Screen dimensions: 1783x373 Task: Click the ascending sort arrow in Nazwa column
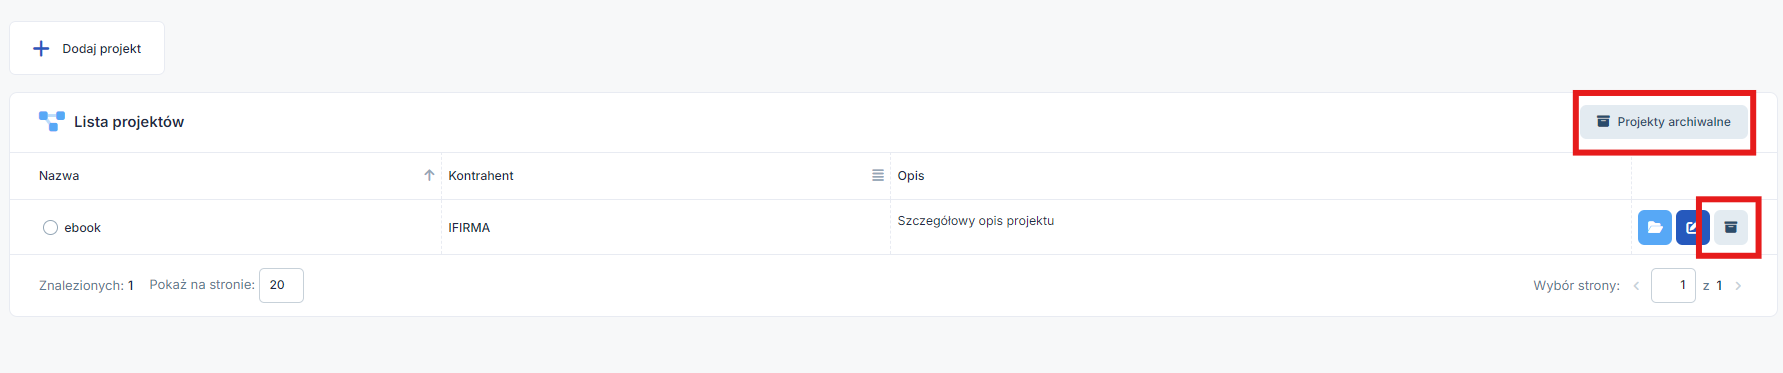(x=429, y=175)
